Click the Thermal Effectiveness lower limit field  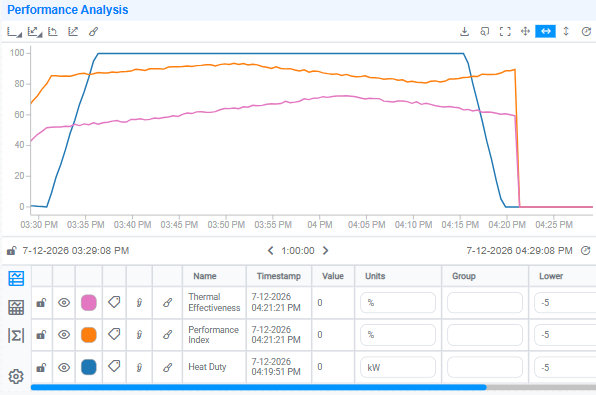565,303
